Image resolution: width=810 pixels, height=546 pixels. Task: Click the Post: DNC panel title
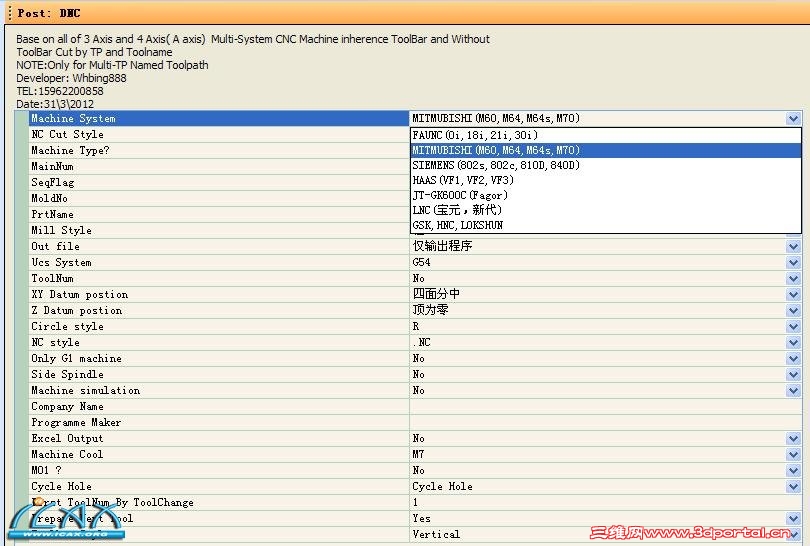49,13
